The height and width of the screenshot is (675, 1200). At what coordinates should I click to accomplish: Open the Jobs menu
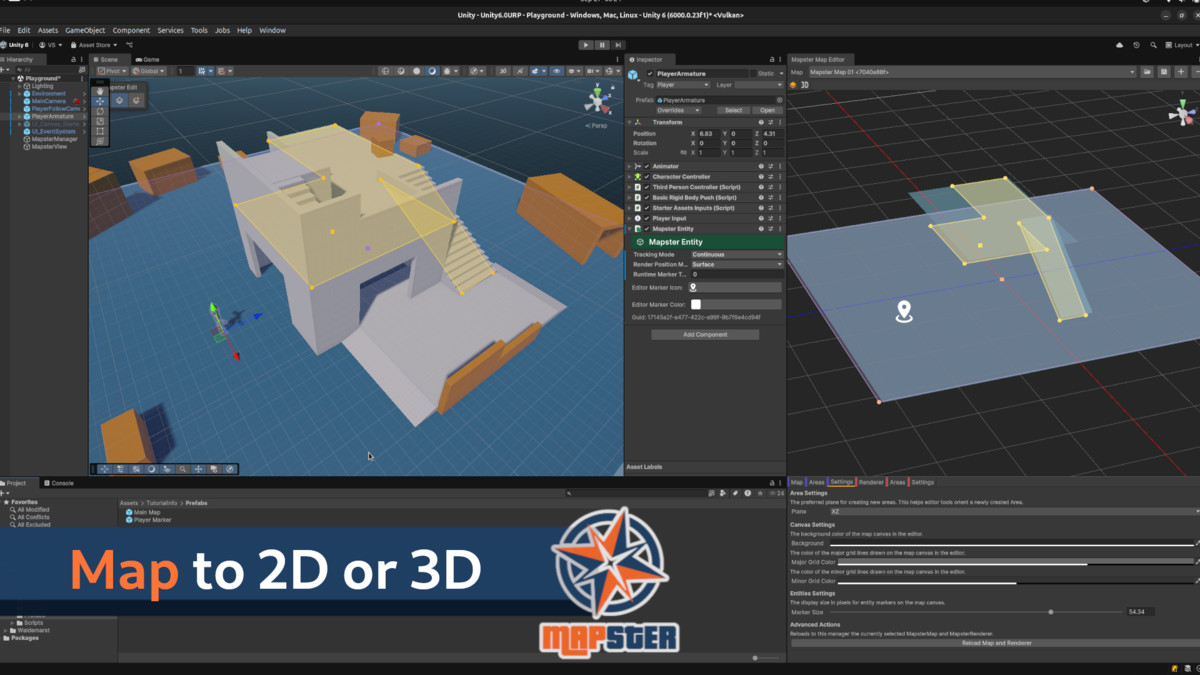222,31
